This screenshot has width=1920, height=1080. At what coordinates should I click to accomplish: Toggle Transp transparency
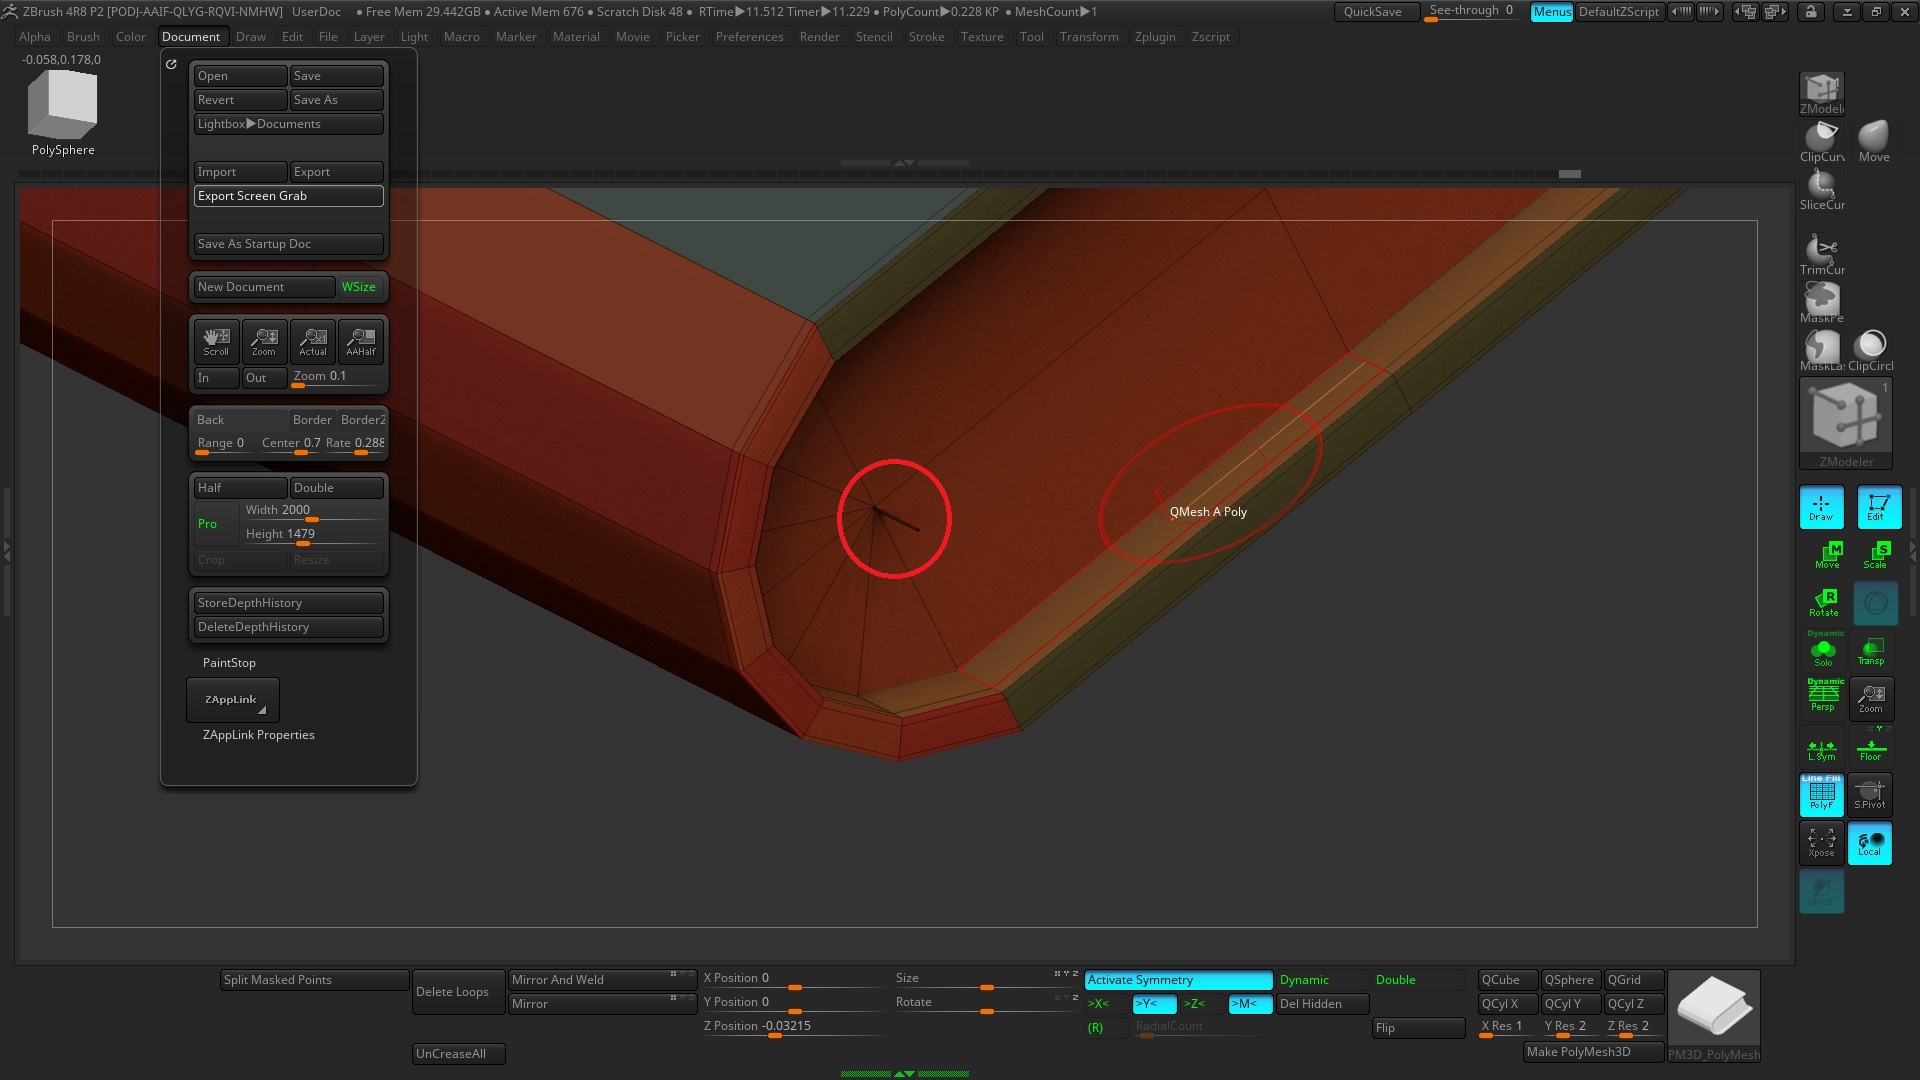pos(1871,651)
